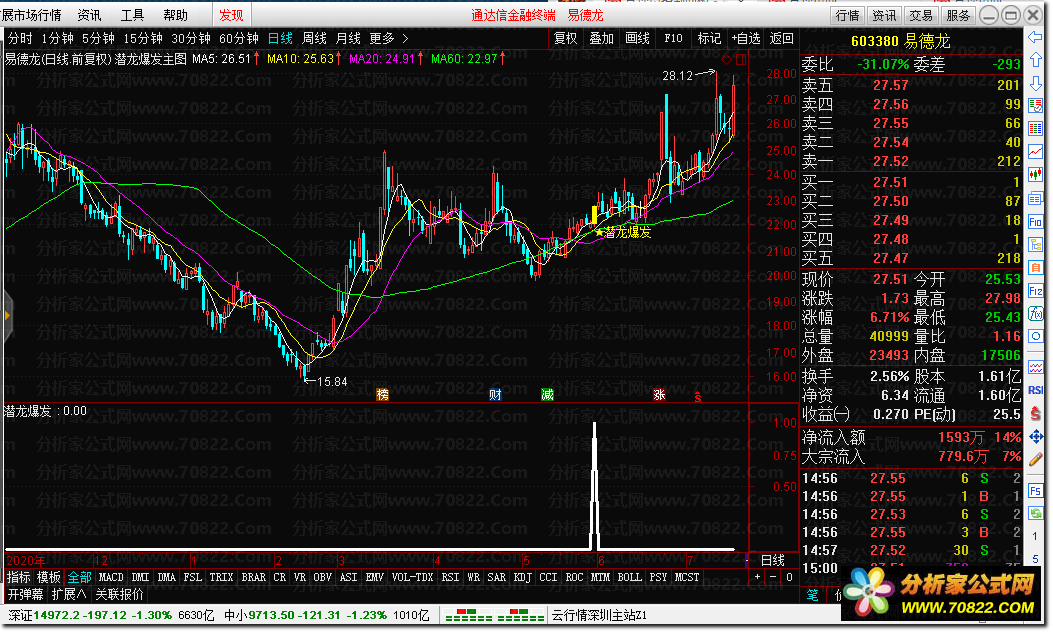Open the 复权 adjustment menu

pos(565,38)
